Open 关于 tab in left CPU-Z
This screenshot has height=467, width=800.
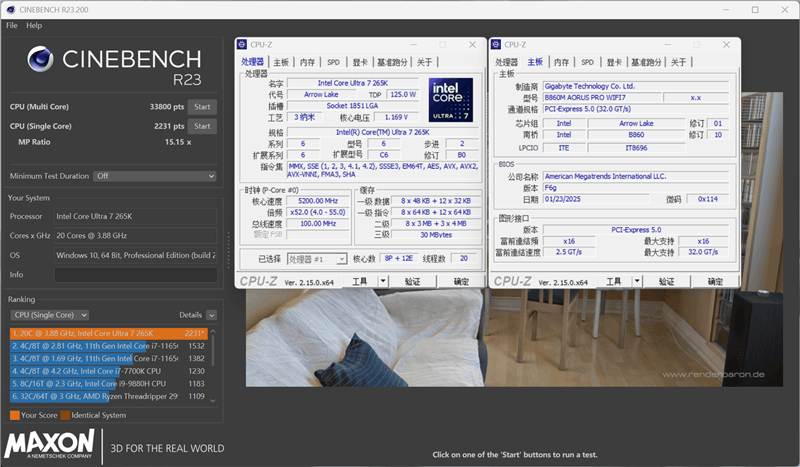[x=424, y=62]
